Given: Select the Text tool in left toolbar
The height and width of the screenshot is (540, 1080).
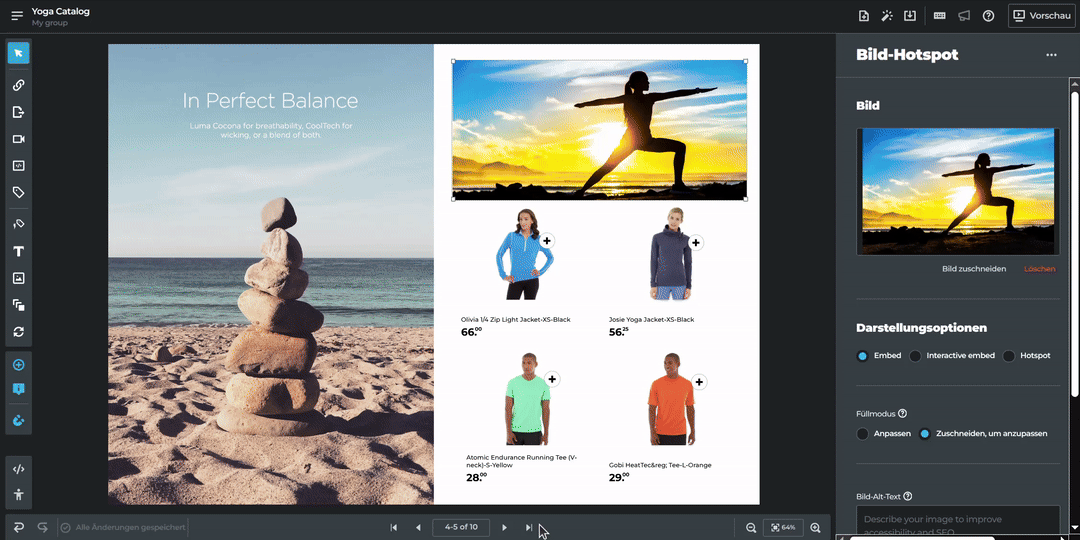Looking at the screenshot, I should (18, 252).
